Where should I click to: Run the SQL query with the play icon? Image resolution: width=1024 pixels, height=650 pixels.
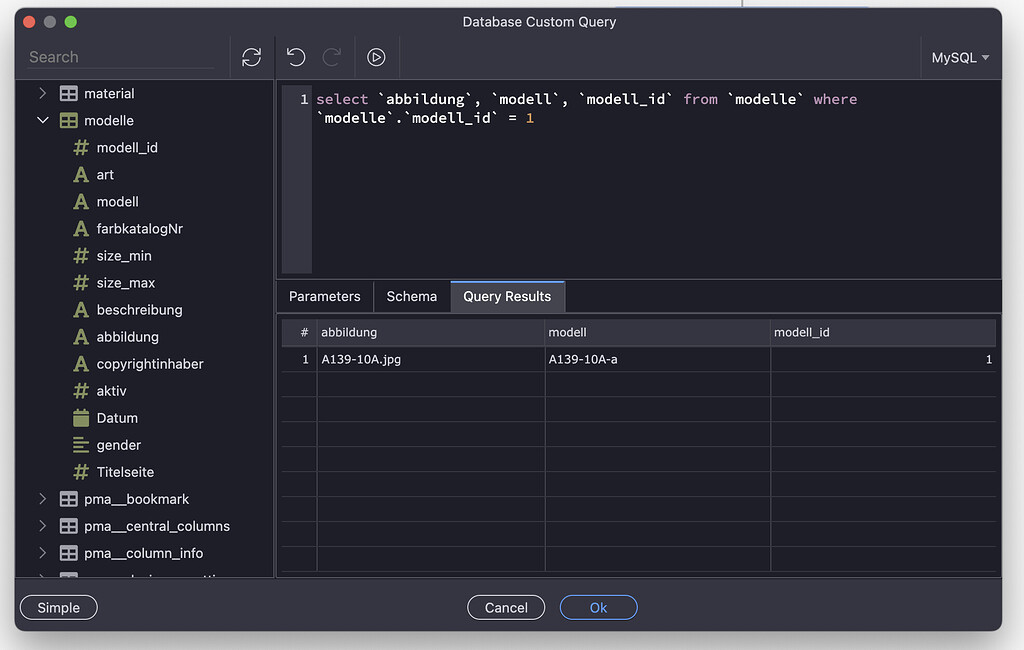(x=376, y=57)
